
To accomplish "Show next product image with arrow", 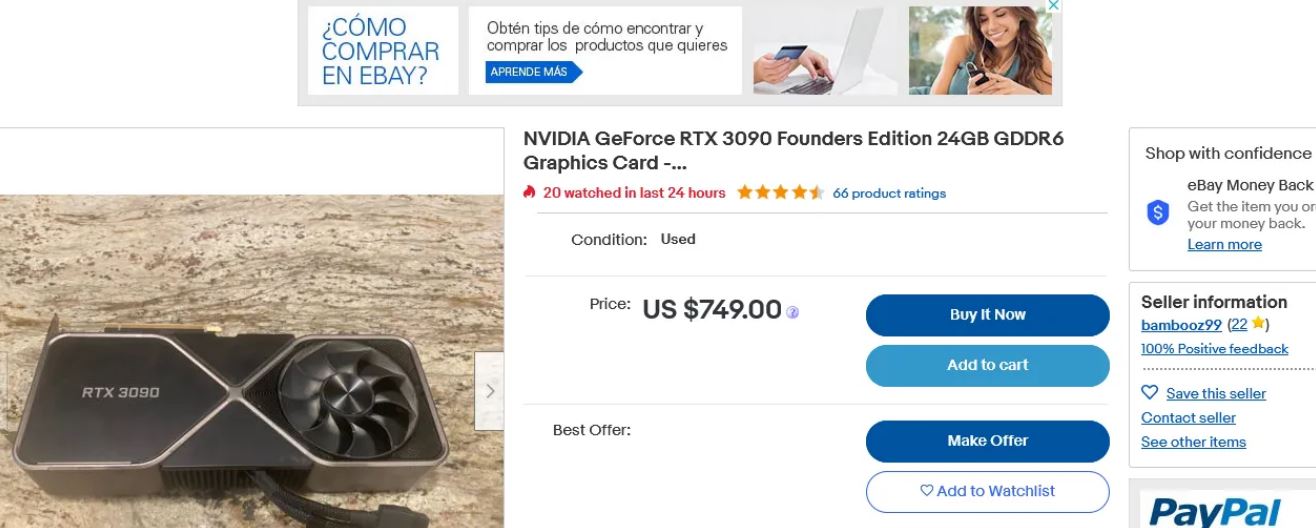I will pyautogui.click(x=489, y=391).
